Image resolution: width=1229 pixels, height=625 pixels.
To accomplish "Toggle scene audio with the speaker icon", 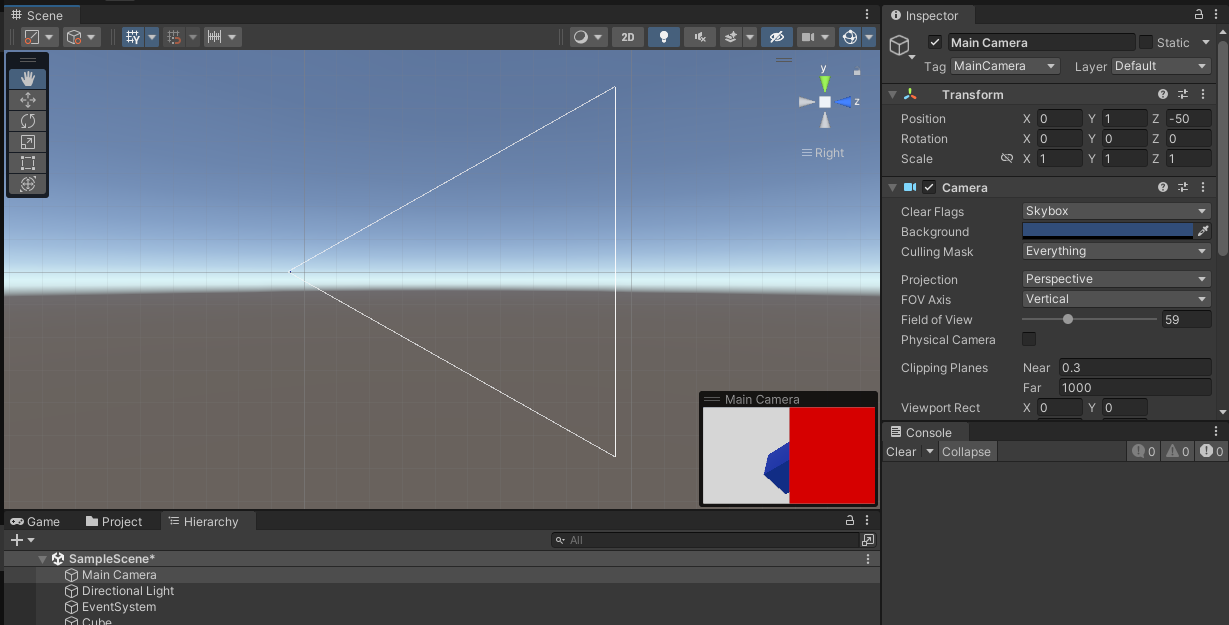I will (x=699, y=36).
